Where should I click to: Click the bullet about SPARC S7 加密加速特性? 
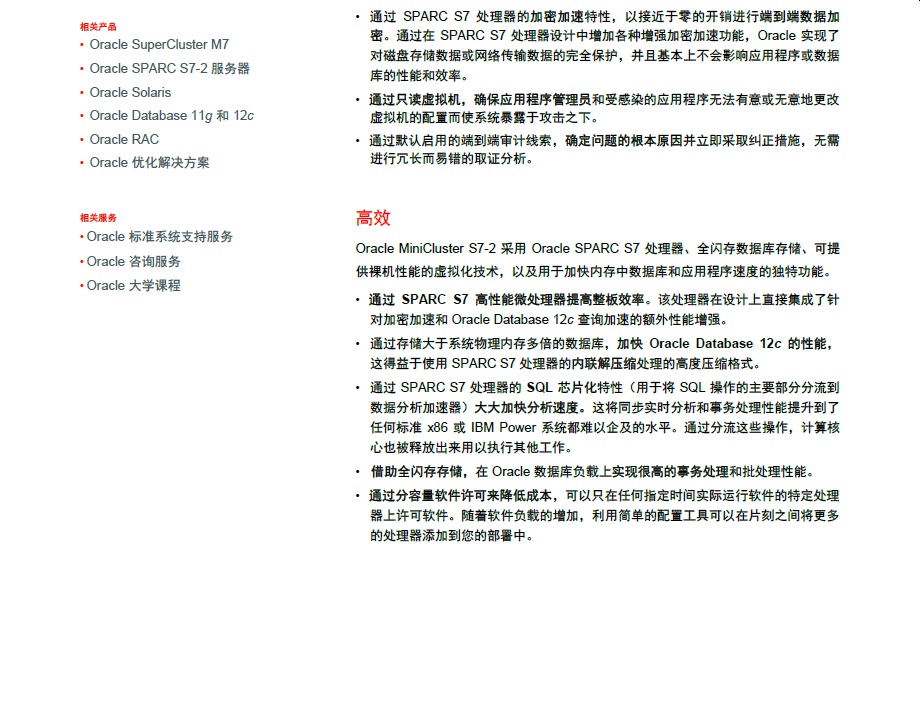(x=603, y=46)
